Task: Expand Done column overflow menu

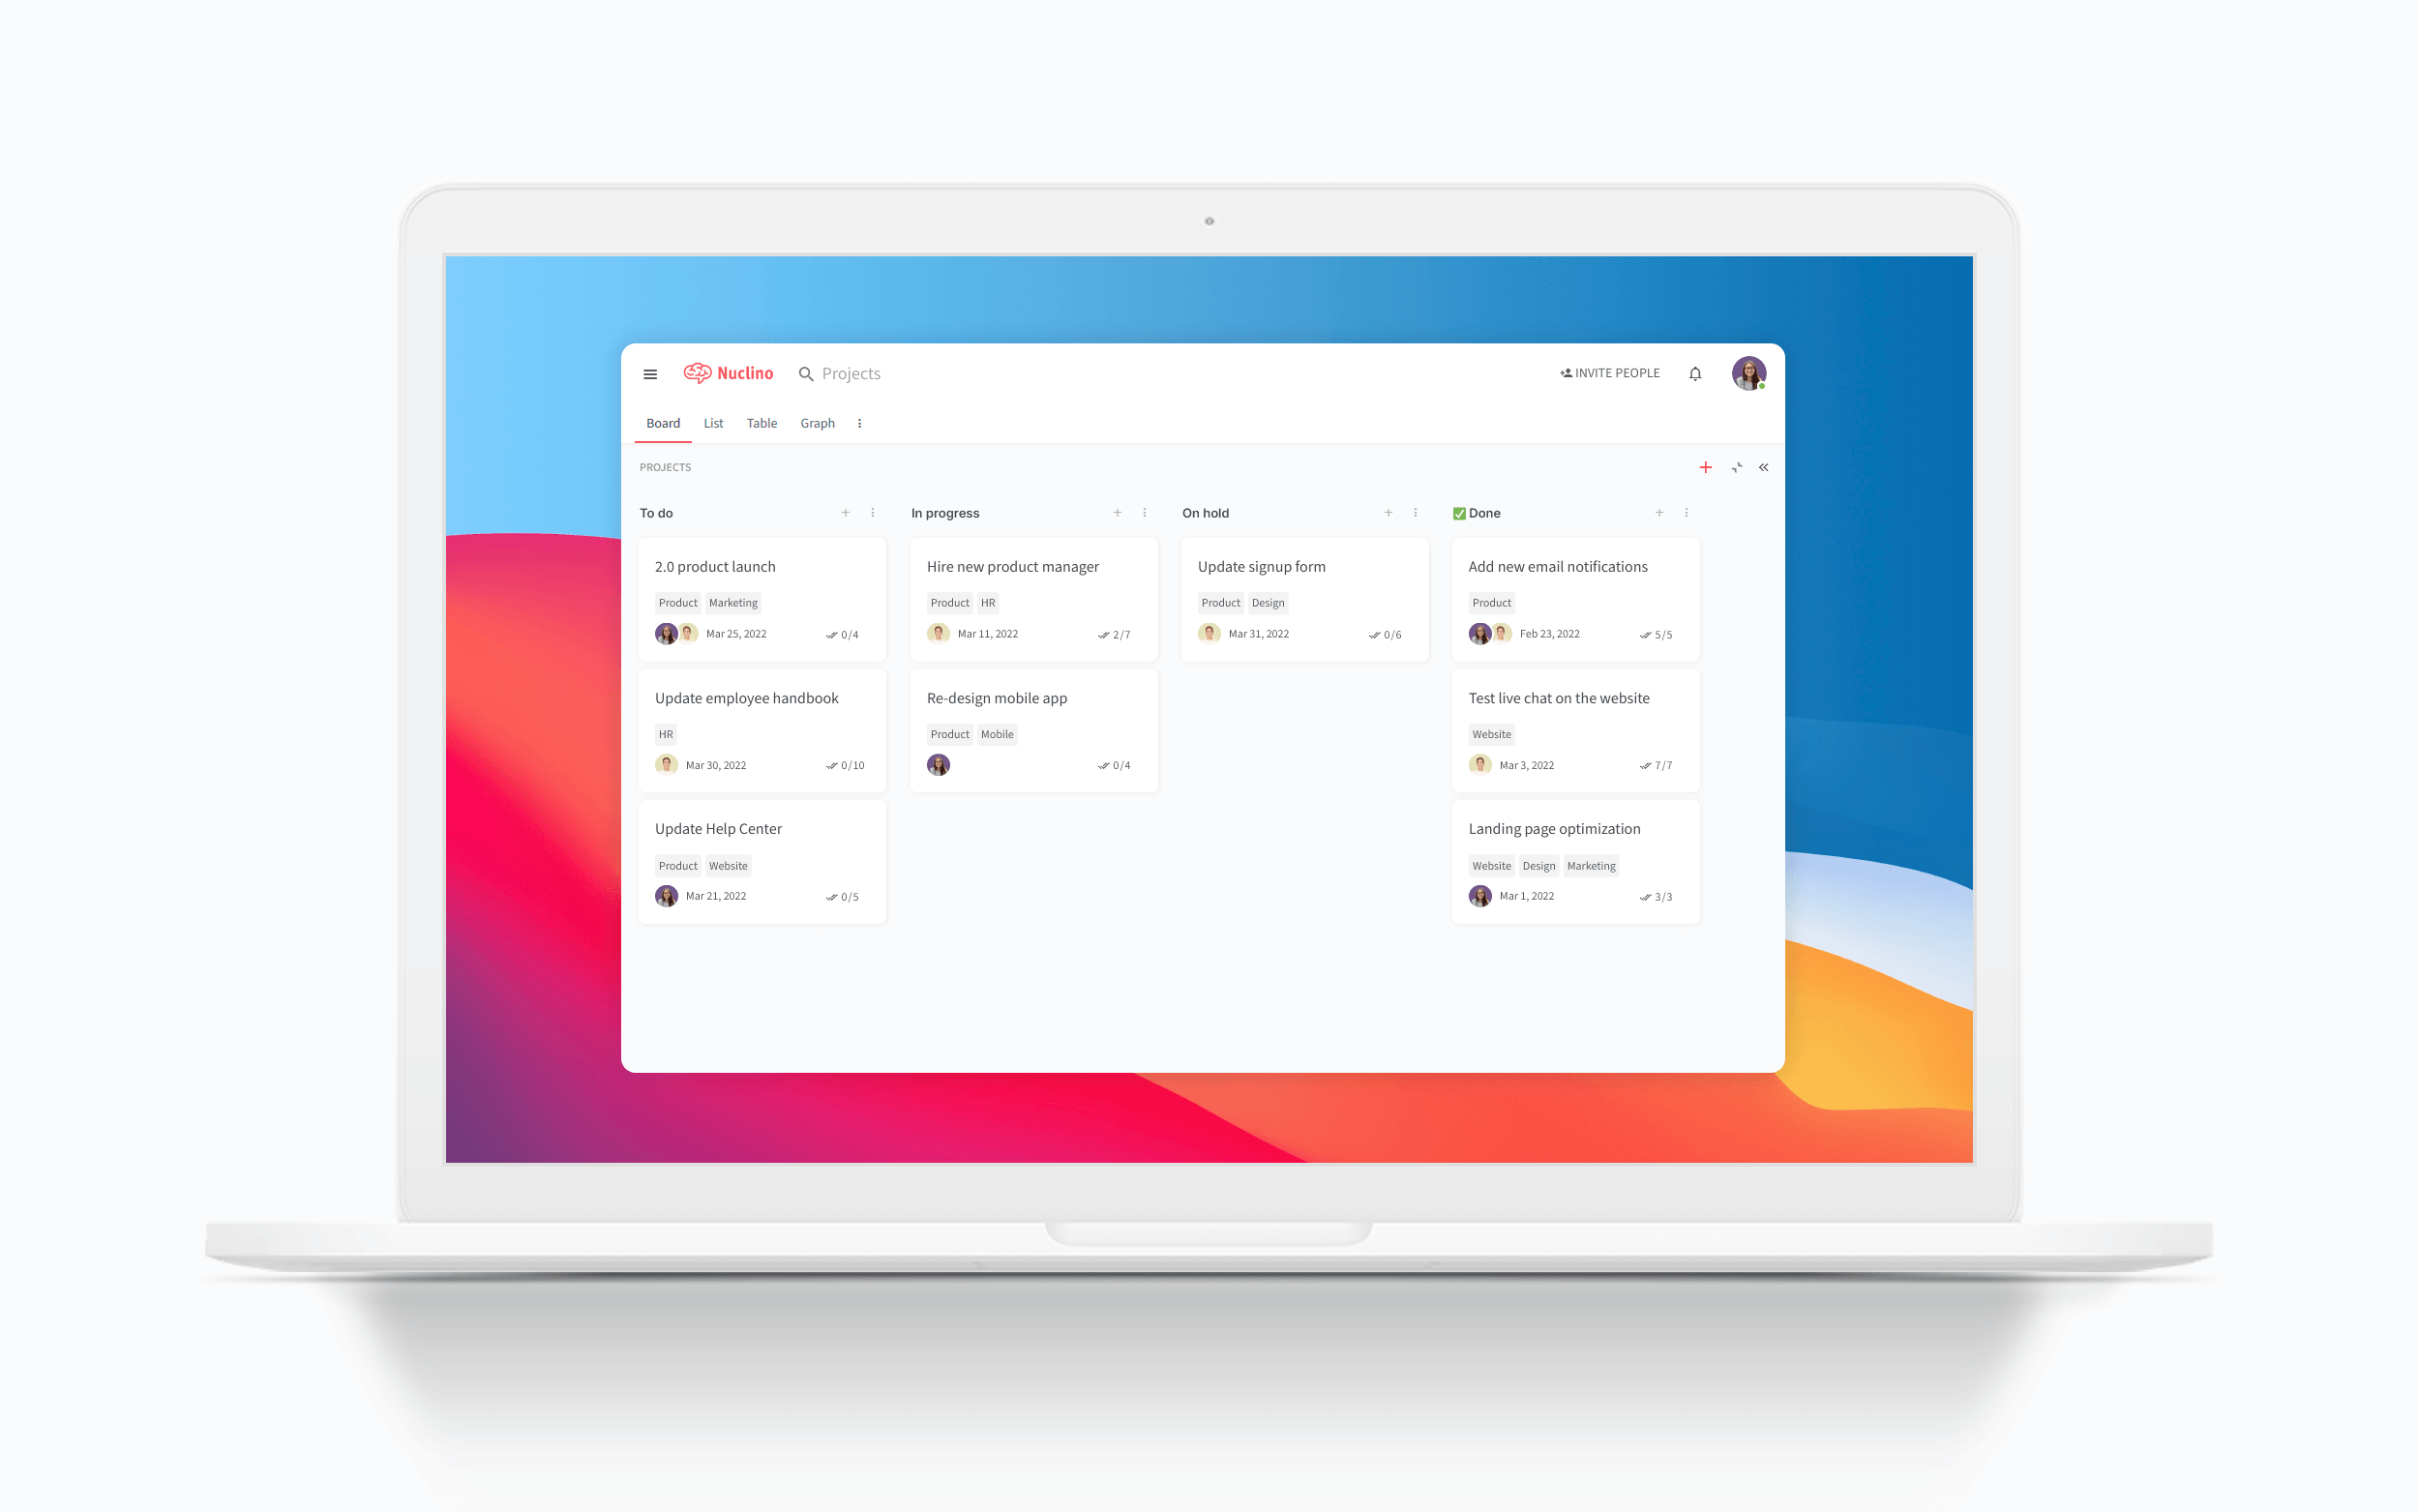Action: [1686, 512]
